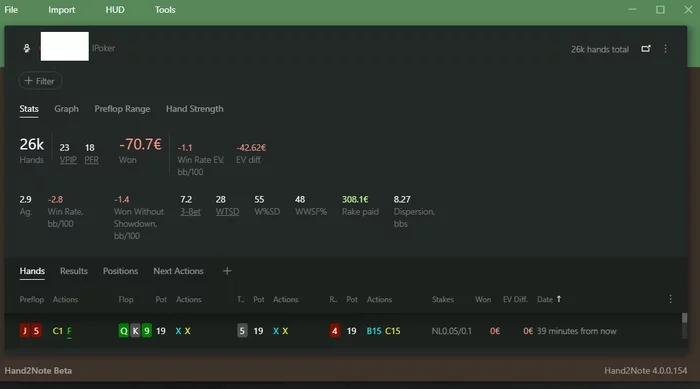Open the Hand Strength tab
Image resolution: width=700 pixels, height=389 pixels.
[195, 109]
